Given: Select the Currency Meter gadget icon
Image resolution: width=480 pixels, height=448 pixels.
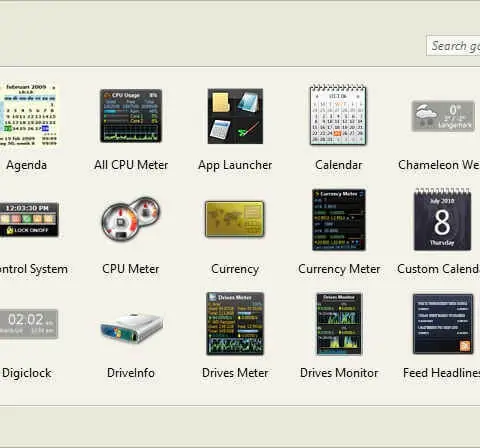Looking at the screenshot, I should (x=339, y=220).
